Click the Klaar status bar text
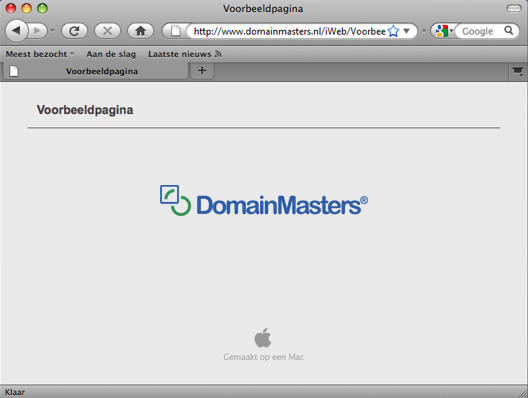 point(15,392)
